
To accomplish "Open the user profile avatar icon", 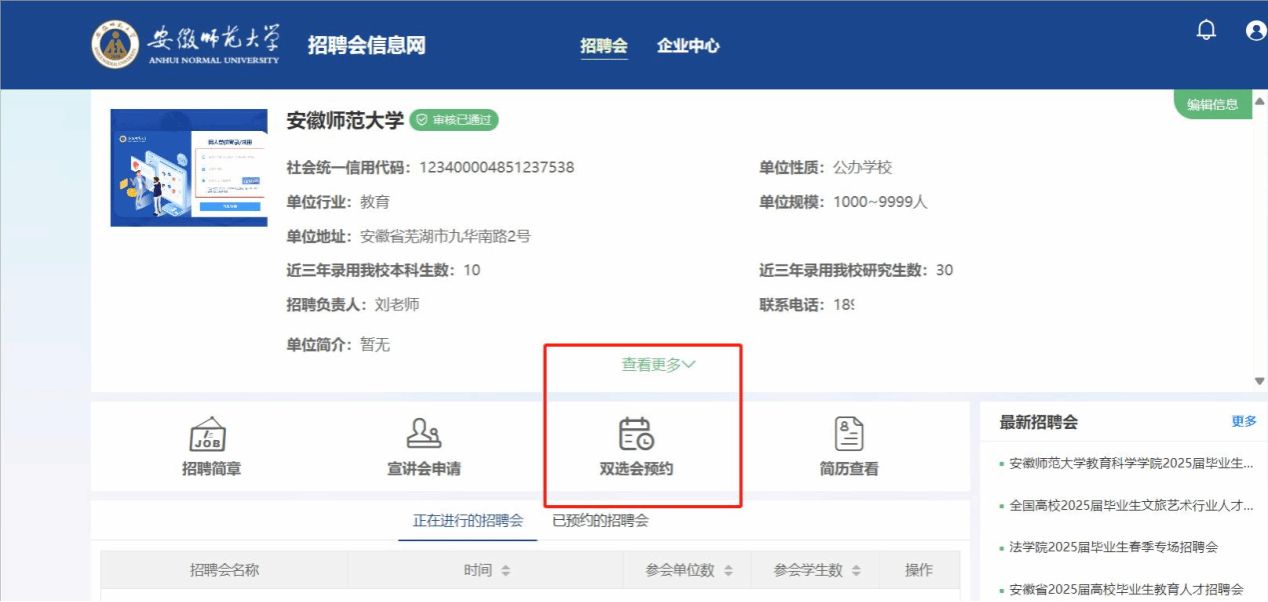I will pyautogui.click(x=1257, y=31).
